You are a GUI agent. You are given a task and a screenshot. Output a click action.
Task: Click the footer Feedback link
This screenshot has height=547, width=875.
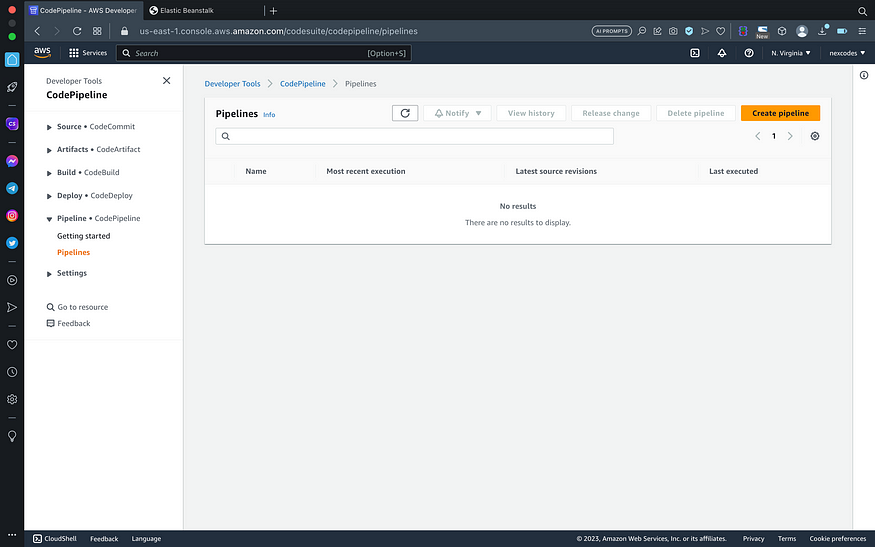(104, 539)
